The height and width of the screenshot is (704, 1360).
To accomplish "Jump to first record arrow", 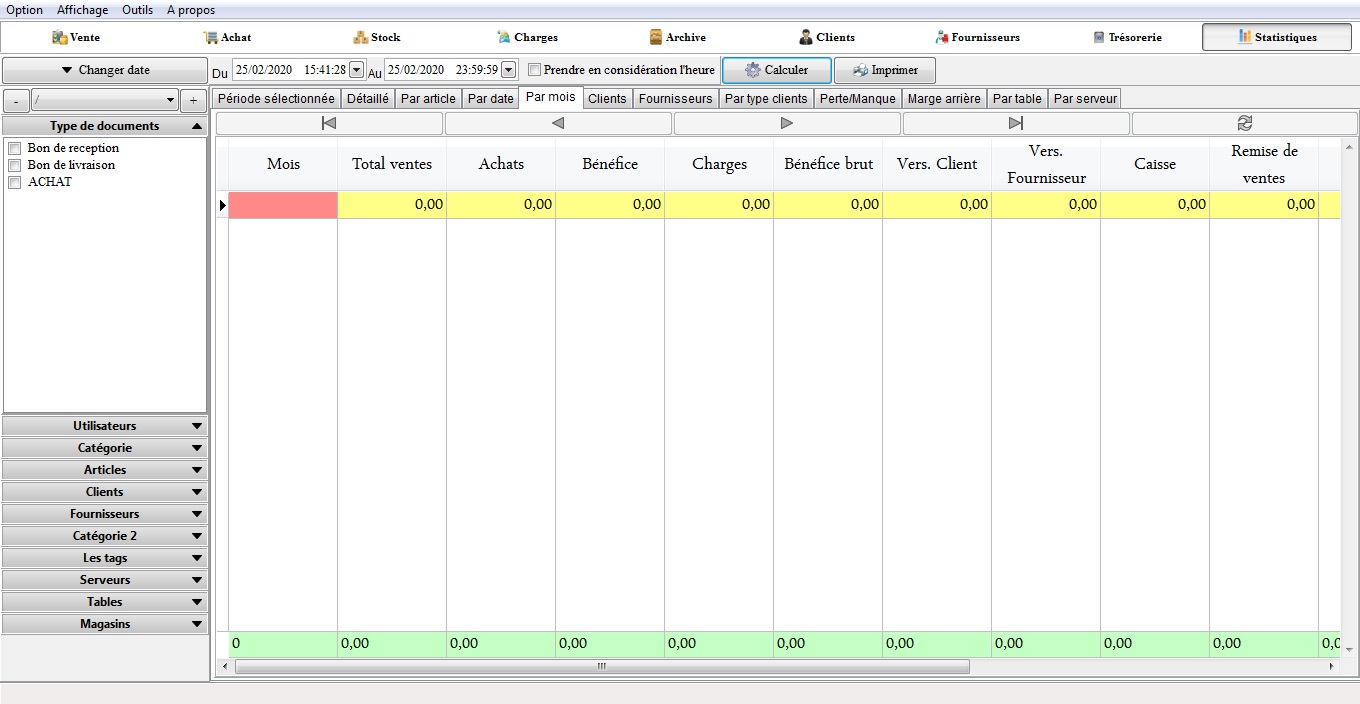I will 329,123.
